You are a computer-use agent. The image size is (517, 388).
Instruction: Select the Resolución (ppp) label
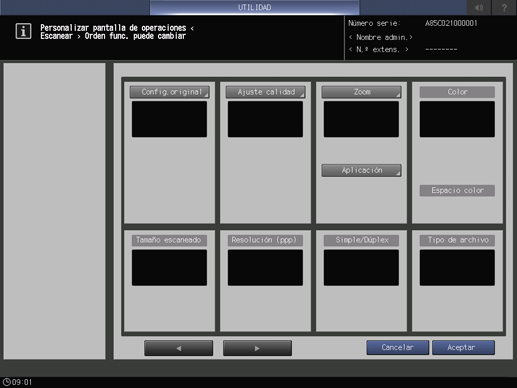pyautogui.click(x=265, y=240)
